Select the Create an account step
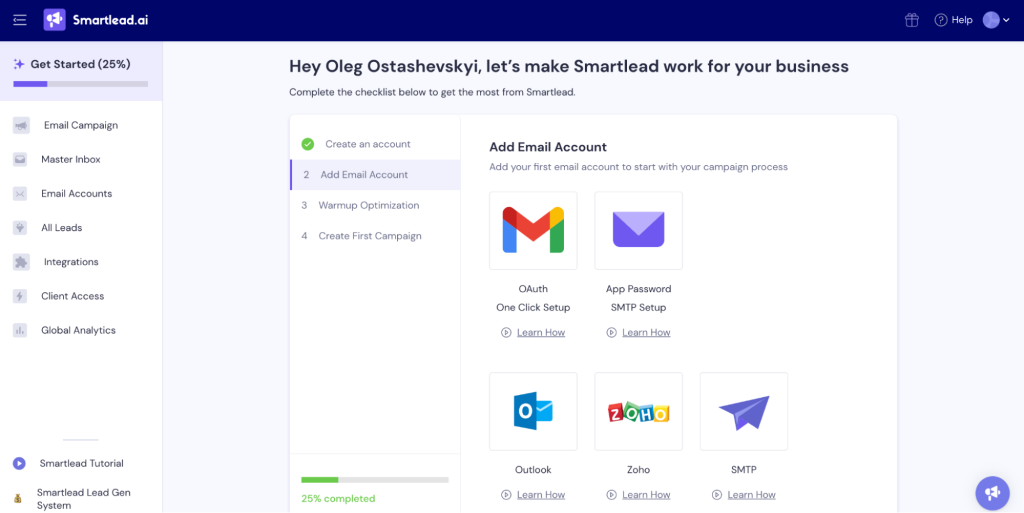This screenshot has height=513, width=1024. [x=375, y=144]
